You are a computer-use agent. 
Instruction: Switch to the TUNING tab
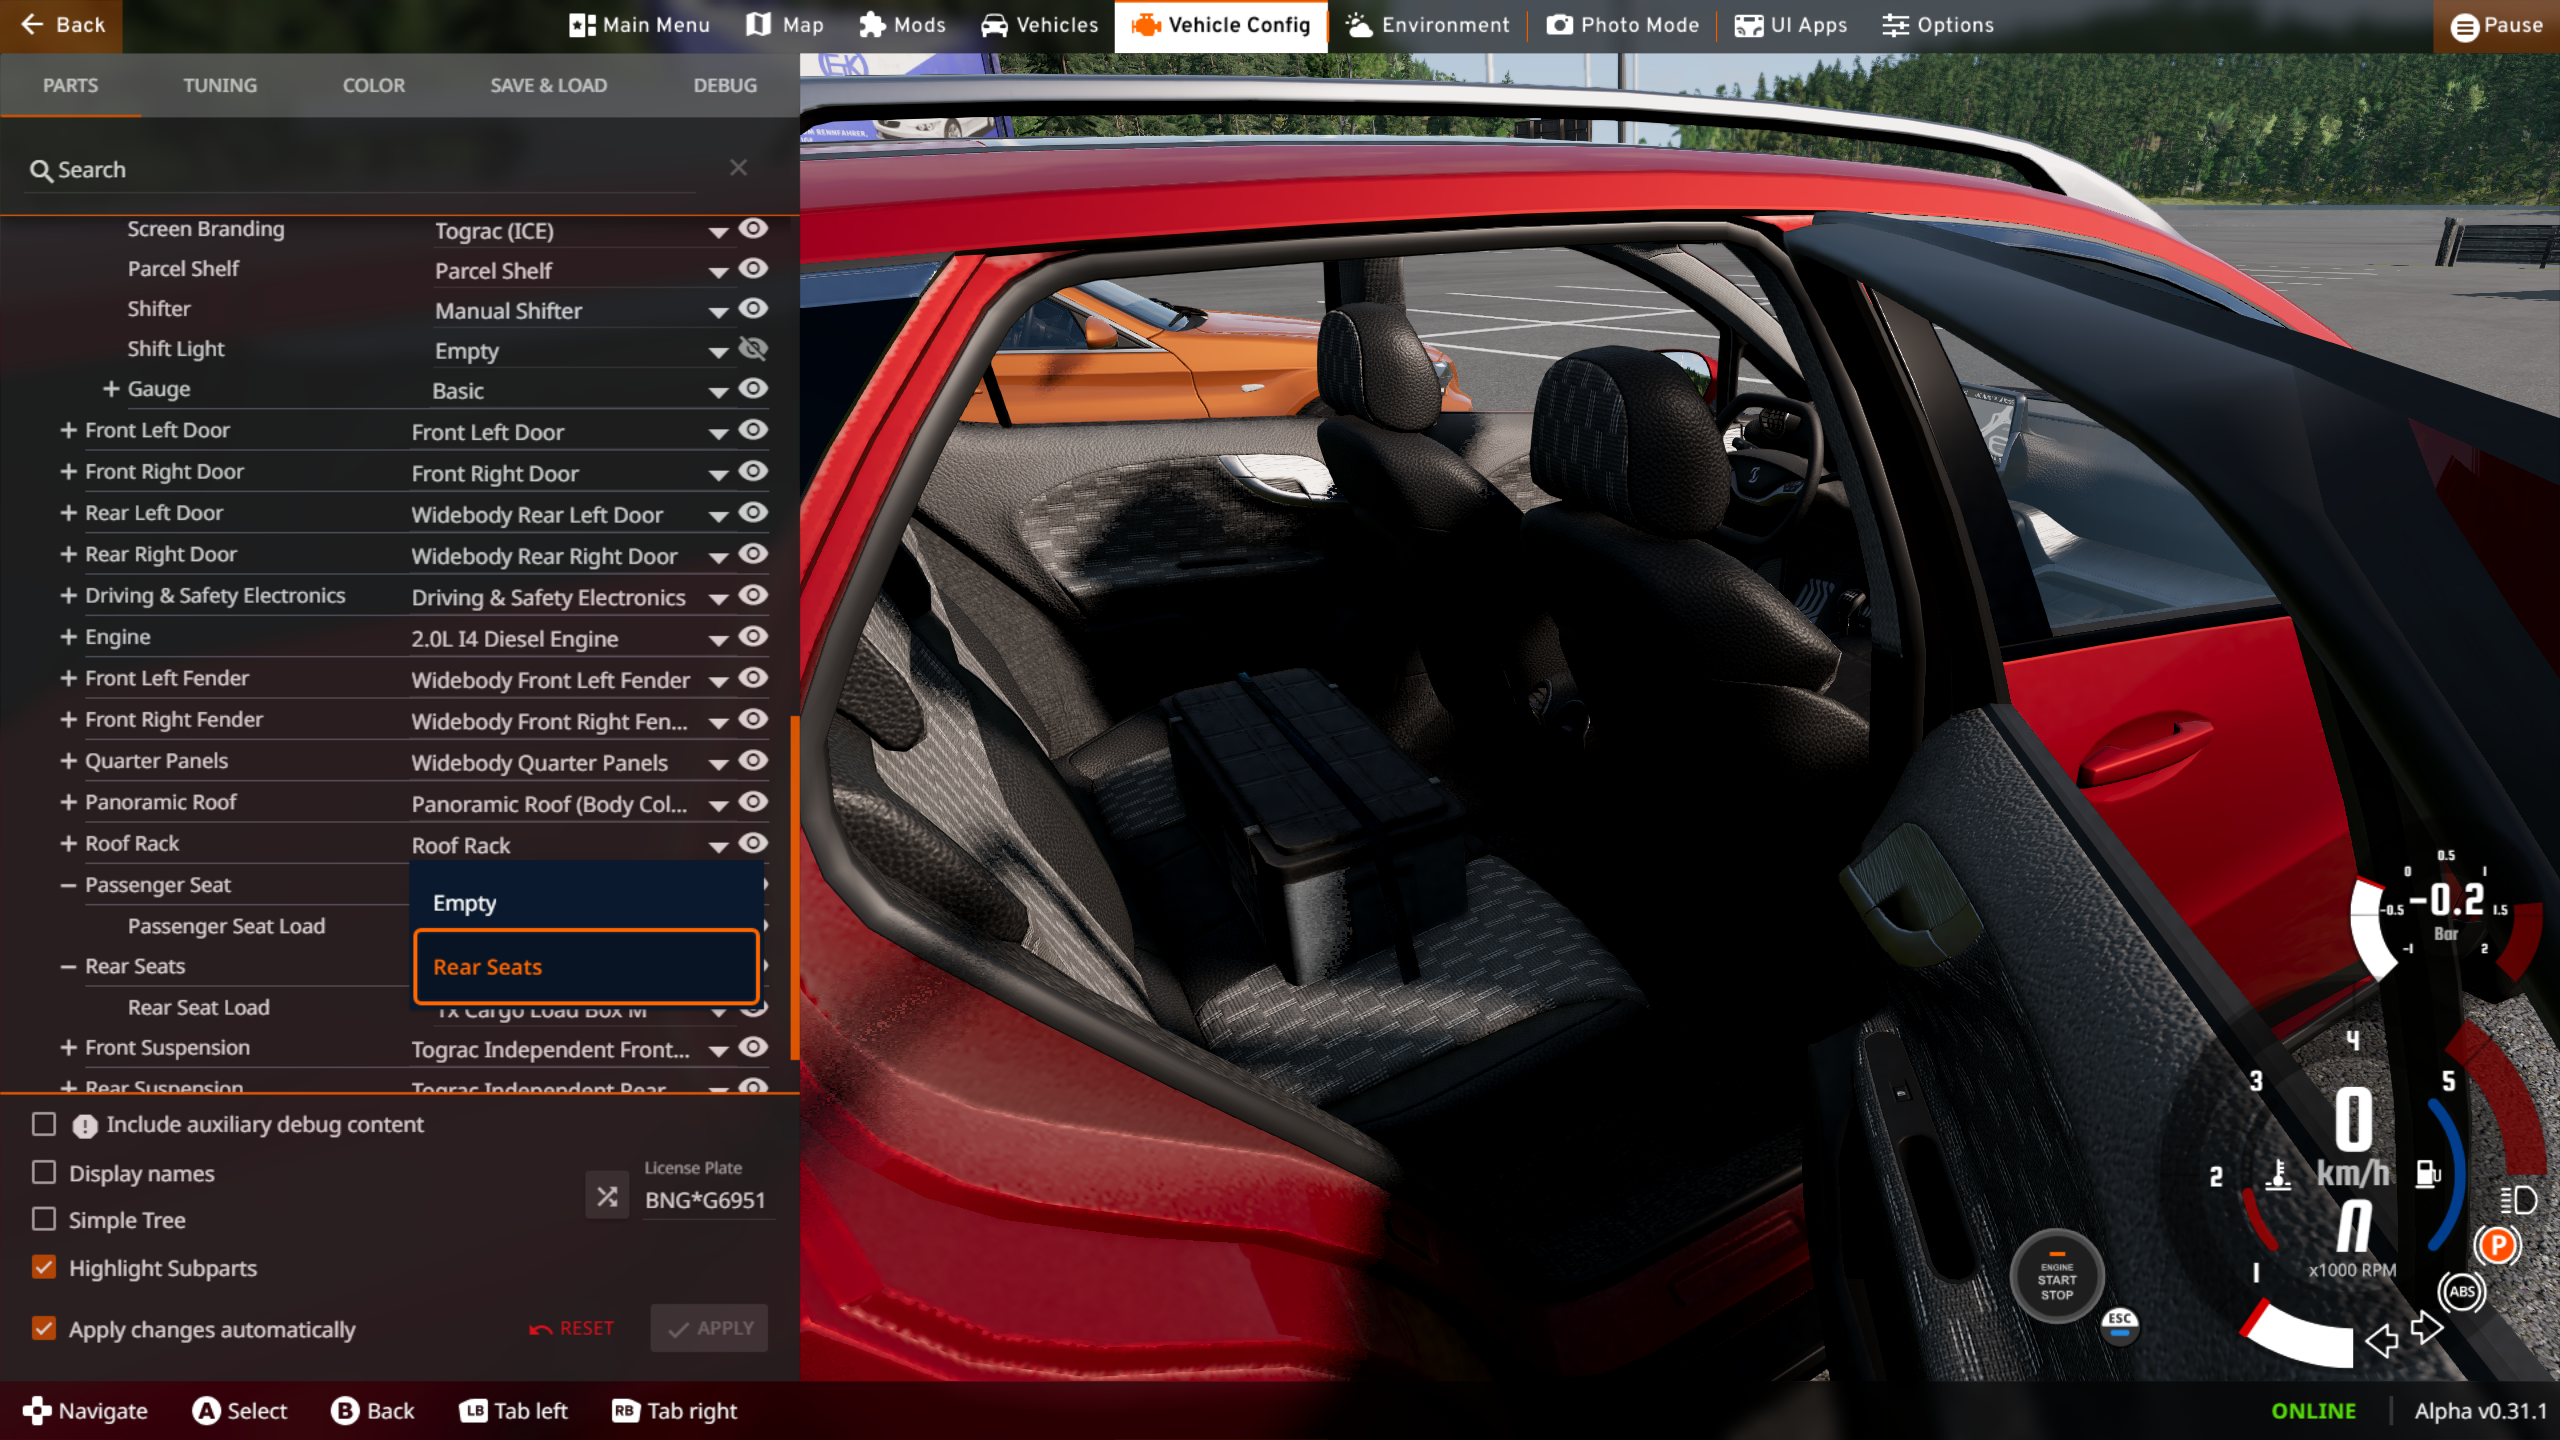coord(220,85)
